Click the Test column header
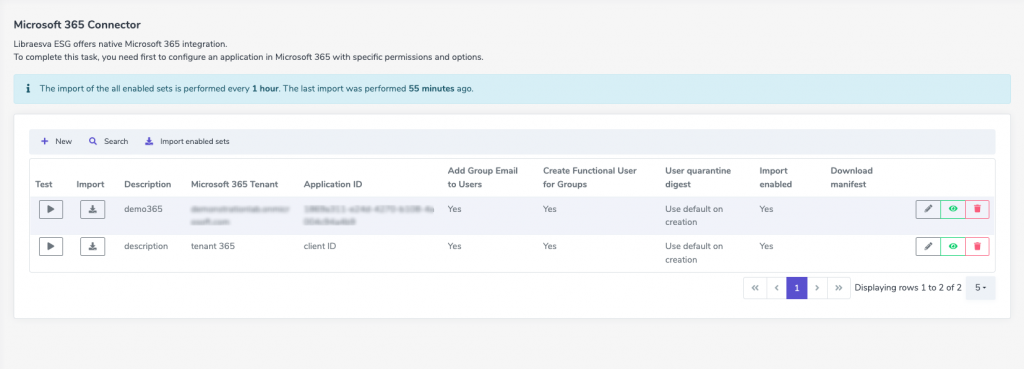The height and width of the screenshot is (369, 1024). (x=44, y=184)
